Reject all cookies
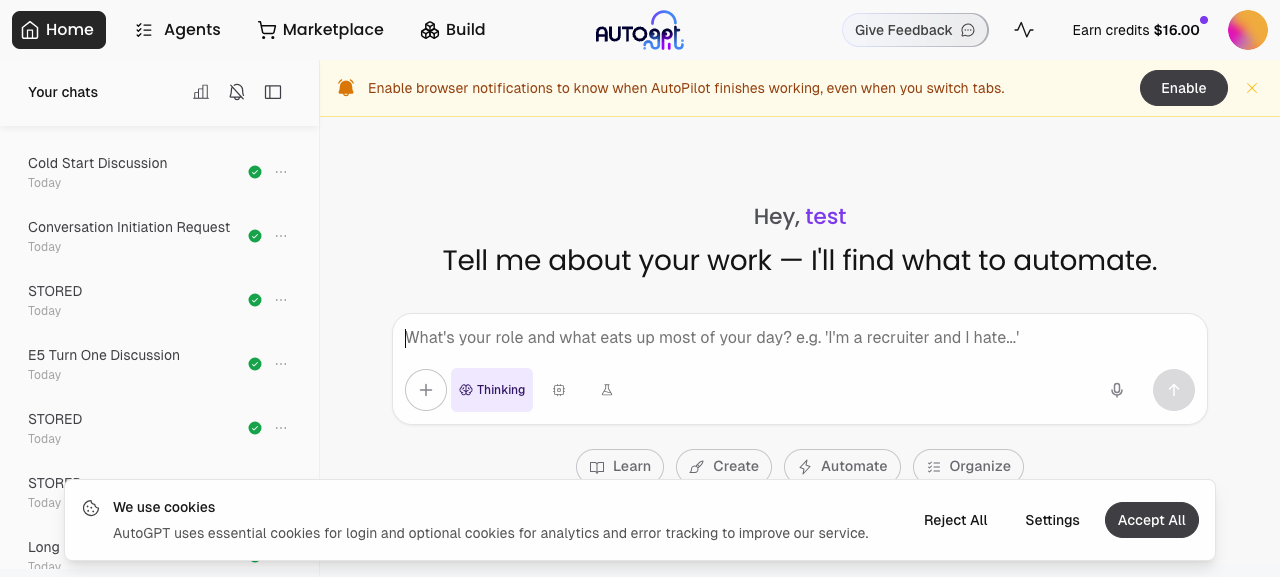The image size is (1280, 577). (956, 520)
